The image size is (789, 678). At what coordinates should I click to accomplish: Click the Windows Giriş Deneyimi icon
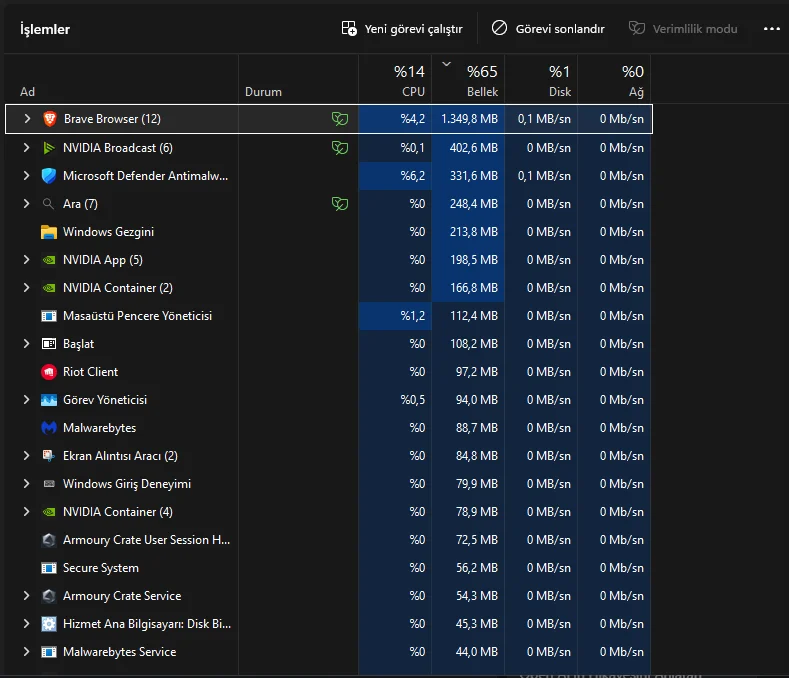click(x=49, y=484)
